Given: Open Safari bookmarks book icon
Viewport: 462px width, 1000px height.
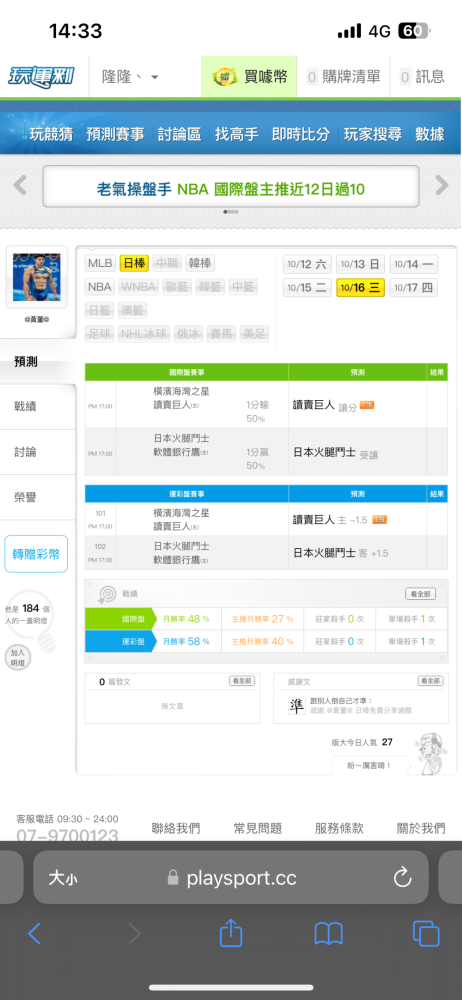Looking at the screenshot, I should pyautogui.click(x=329, y=934).
